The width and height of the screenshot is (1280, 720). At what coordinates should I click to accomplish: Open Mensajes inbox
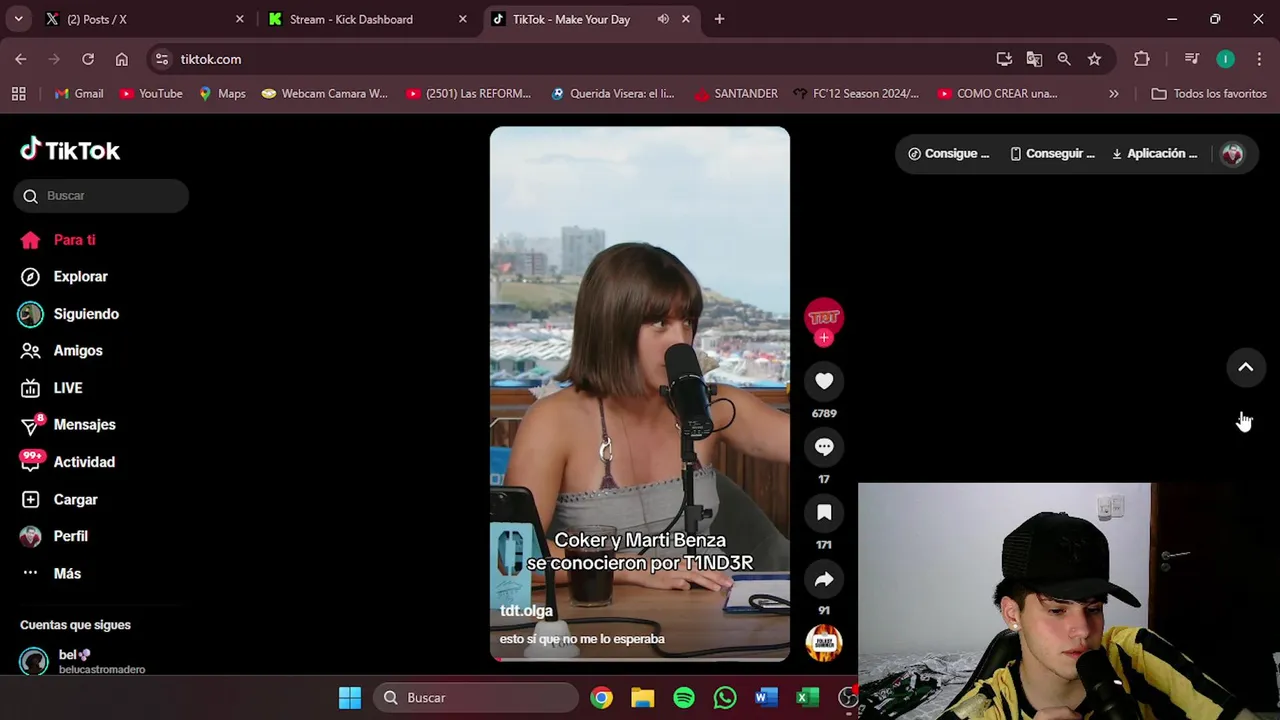68,425
